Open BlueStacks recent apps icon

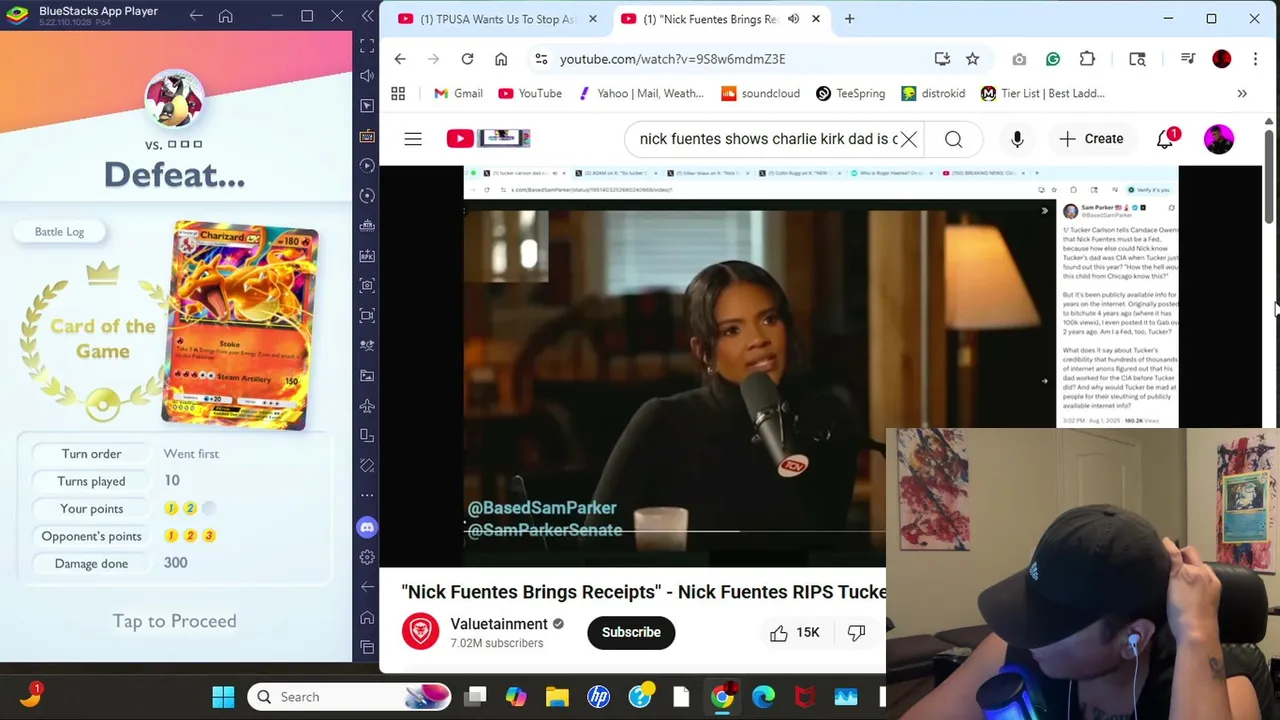click(367, 647)
